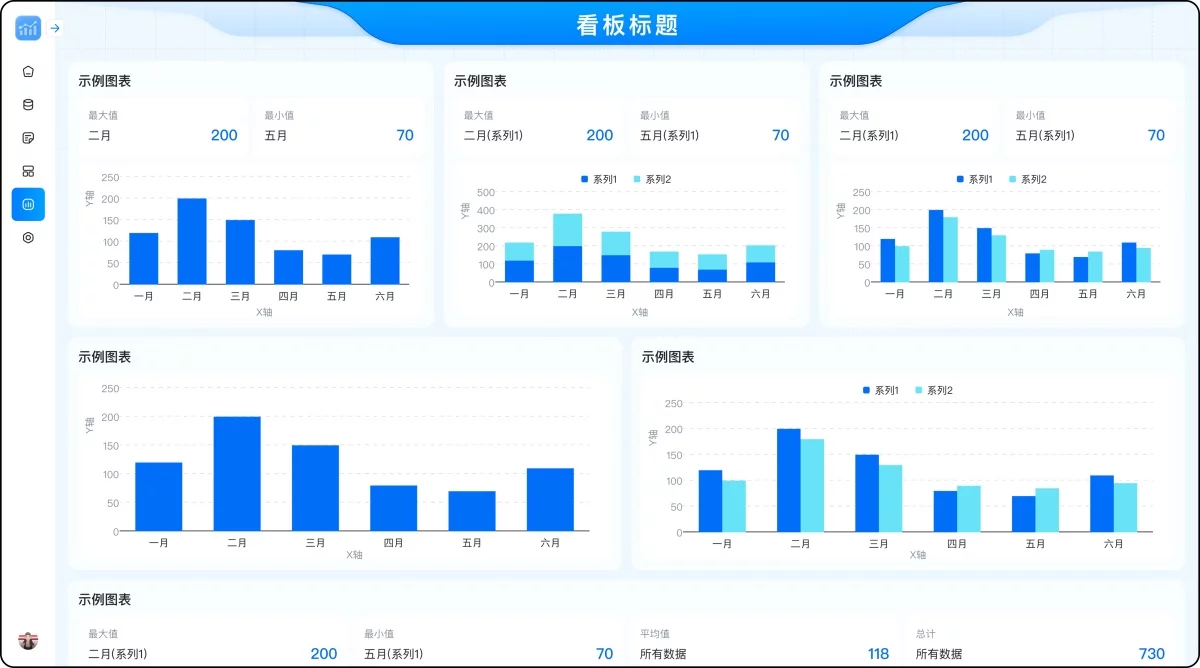Click the 五月 bar in the first chart
Image resolution: width=1200 pixels, height=668 pixels.
click(x=336, y=269)
